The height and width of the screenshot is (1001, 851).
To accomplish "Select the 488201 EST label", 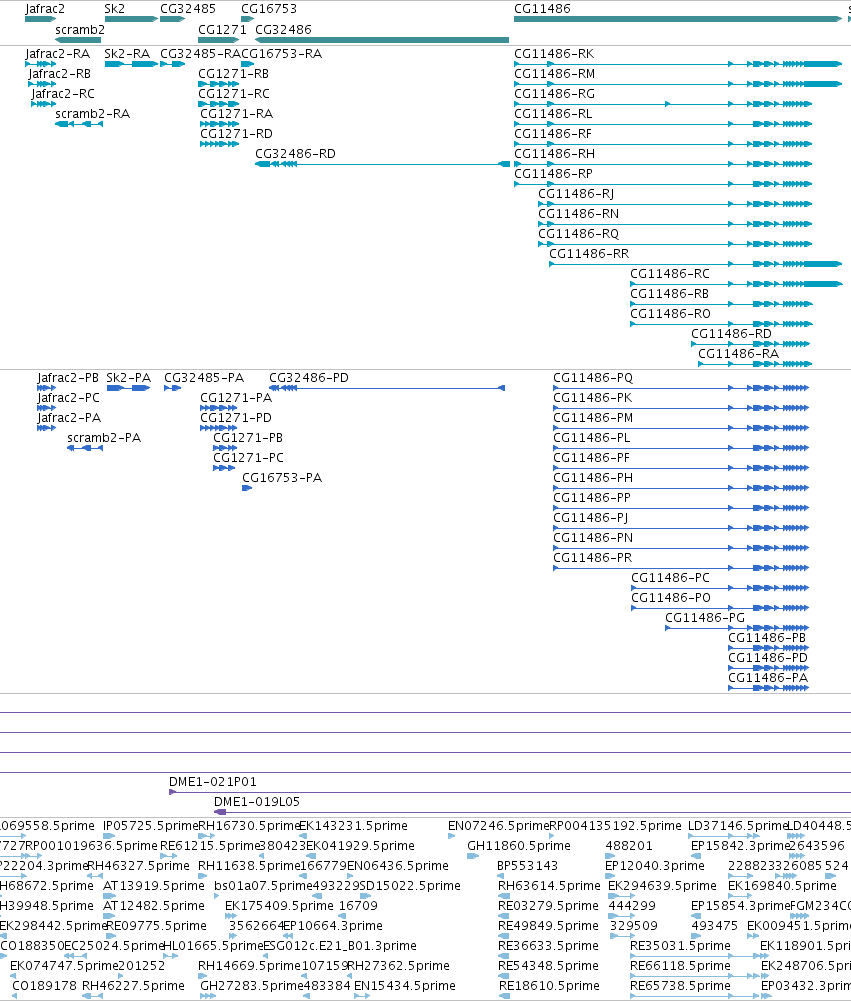I will 629,846.
